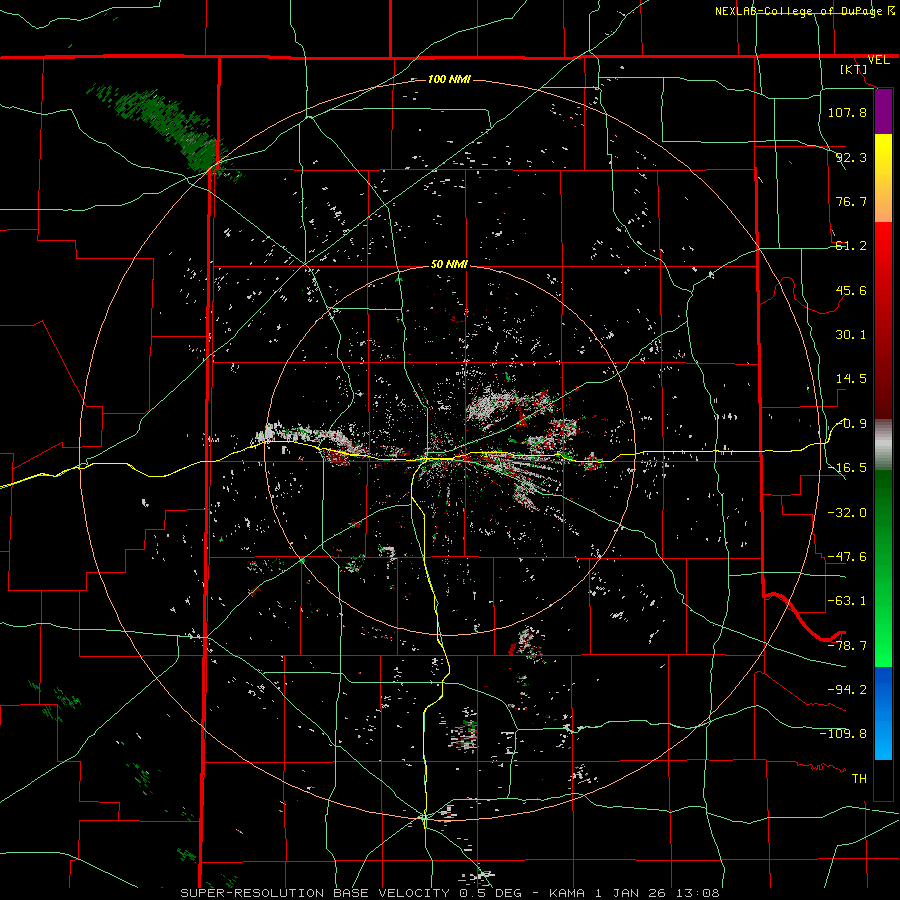Select the -16.5 scale value
This screenshot has height=900, width=900.
point(847,468)
